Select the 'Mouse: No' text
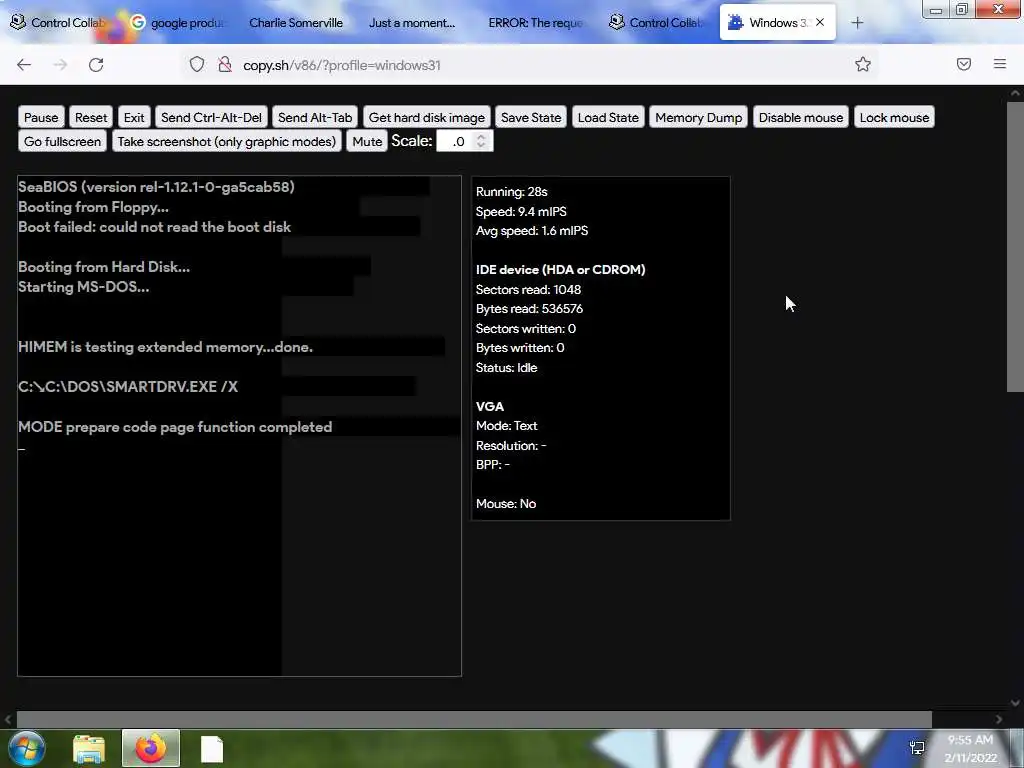The width and height of the screenshot is (1024, 768). click(x=505, y=504)
